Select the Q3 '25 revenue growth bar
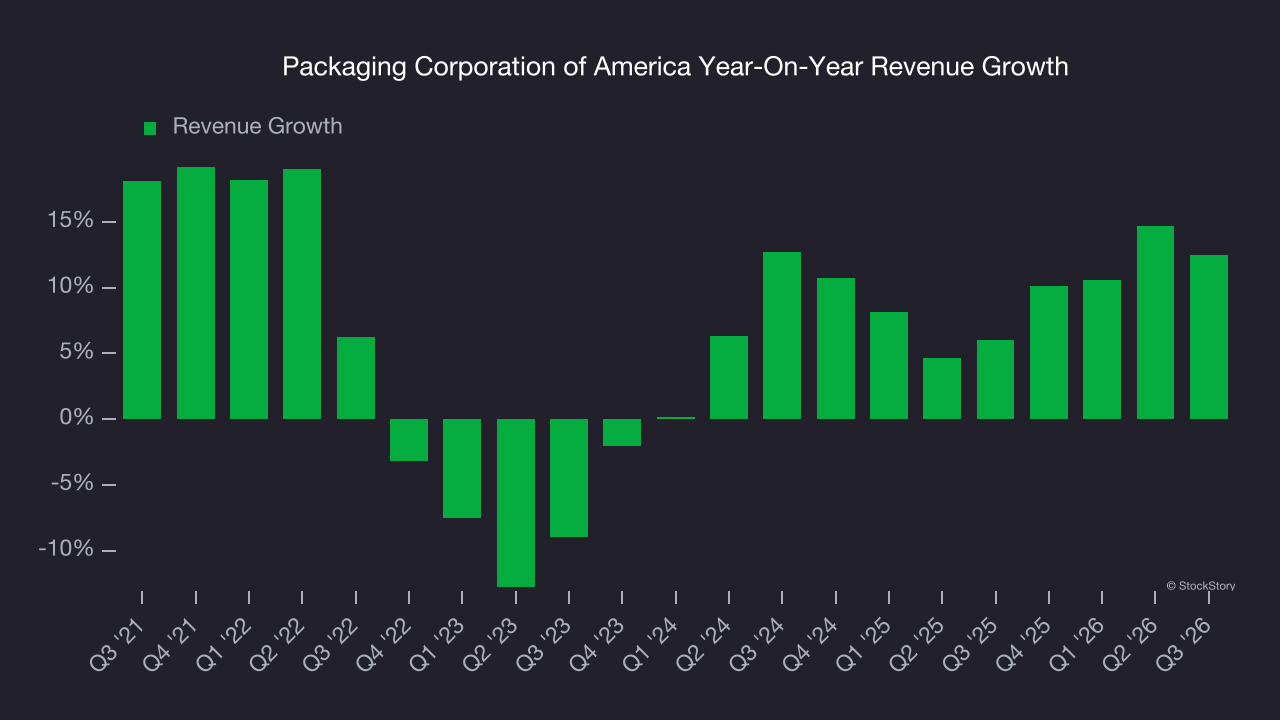The image size is (1280, 720). click(x=996, y=379)
